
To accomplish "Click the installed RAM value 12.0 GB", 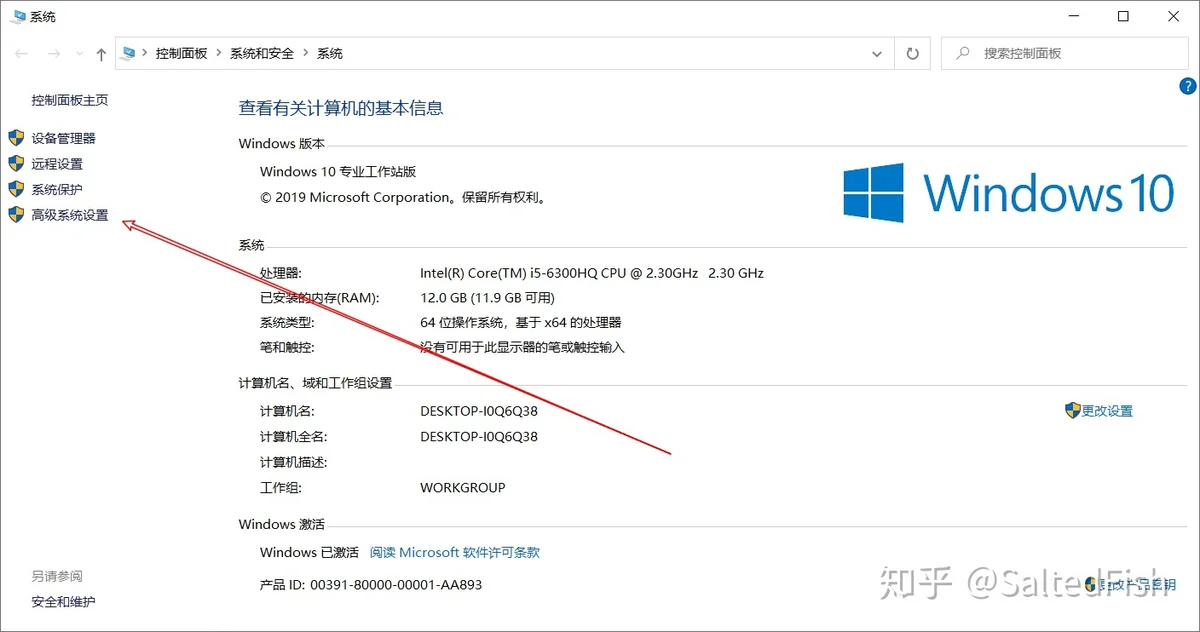I will (x=487, y=298).
